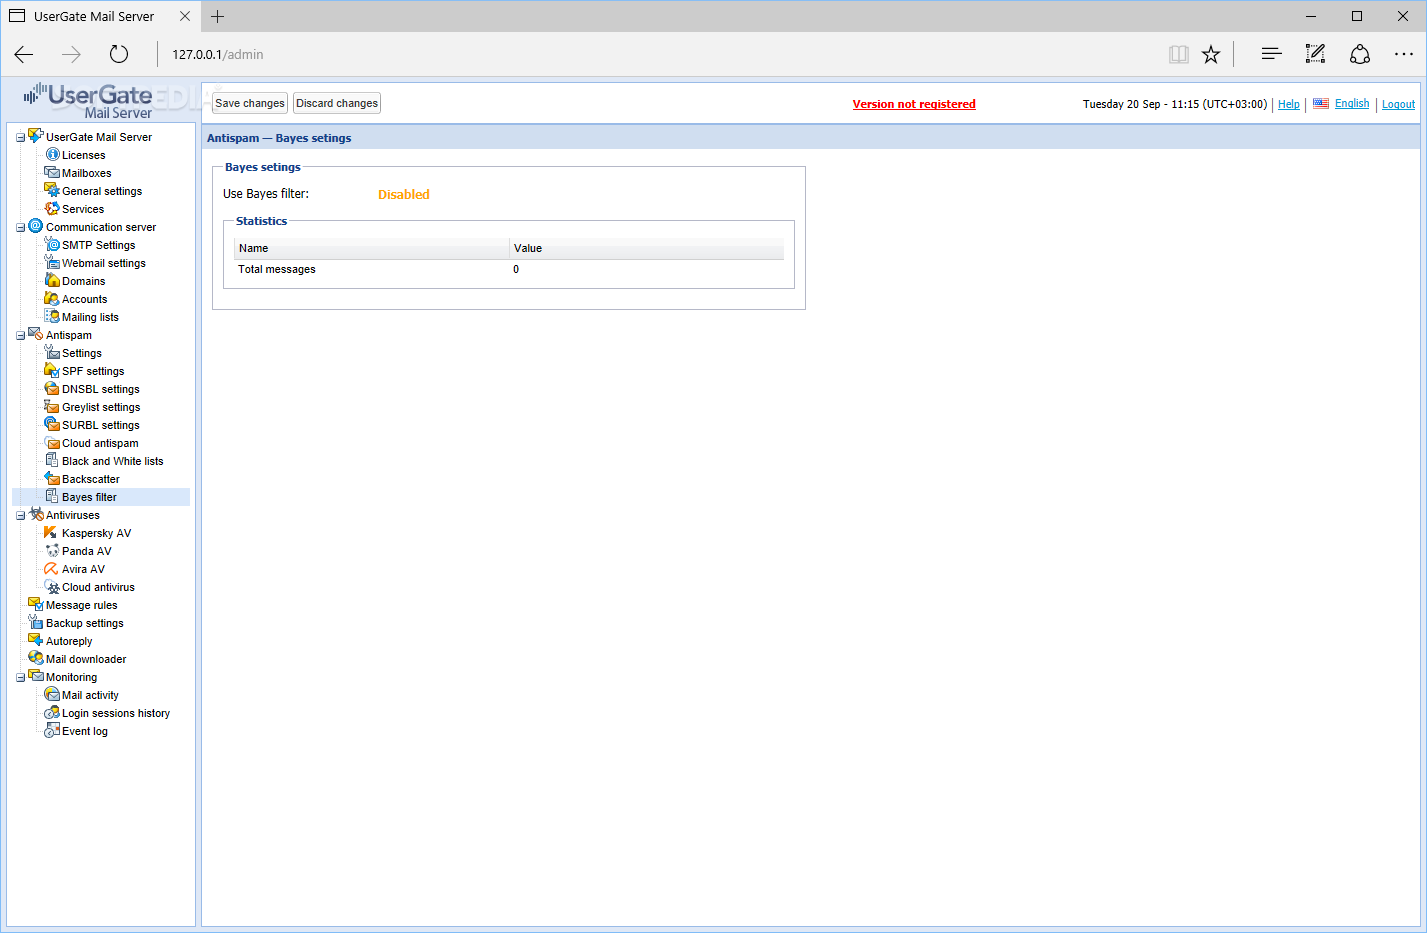This screenshot has width=1427, height=933.
Task: Refresh the page with the reload button
Action: [x=119, y=54]
